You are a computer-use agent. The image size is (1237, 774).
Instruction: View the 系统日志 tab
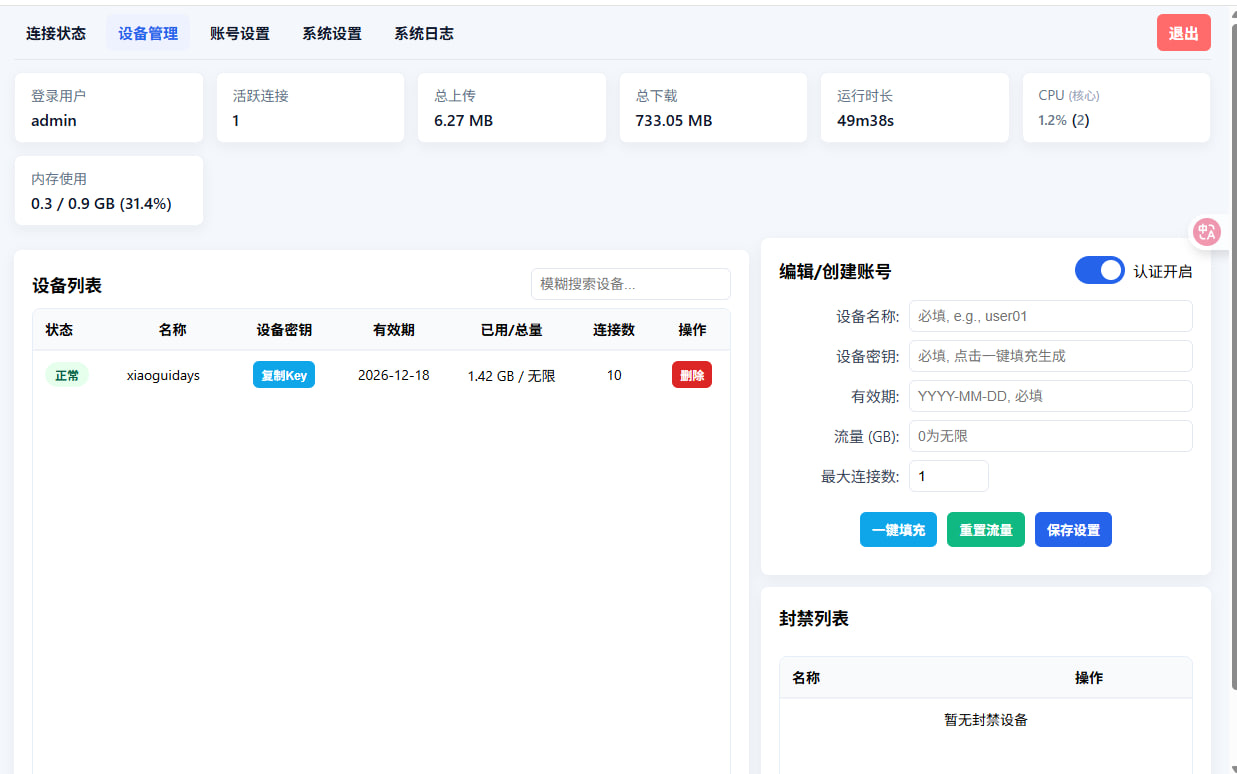point(424,33)
